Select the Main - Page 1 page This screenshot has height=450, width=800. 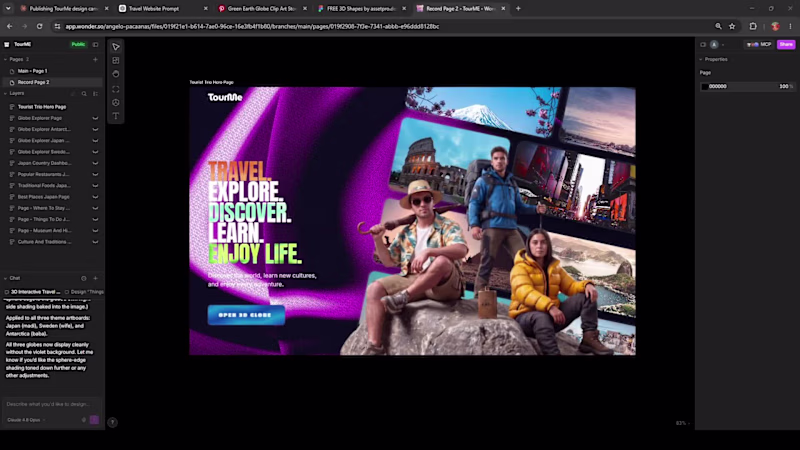[51, 71]
